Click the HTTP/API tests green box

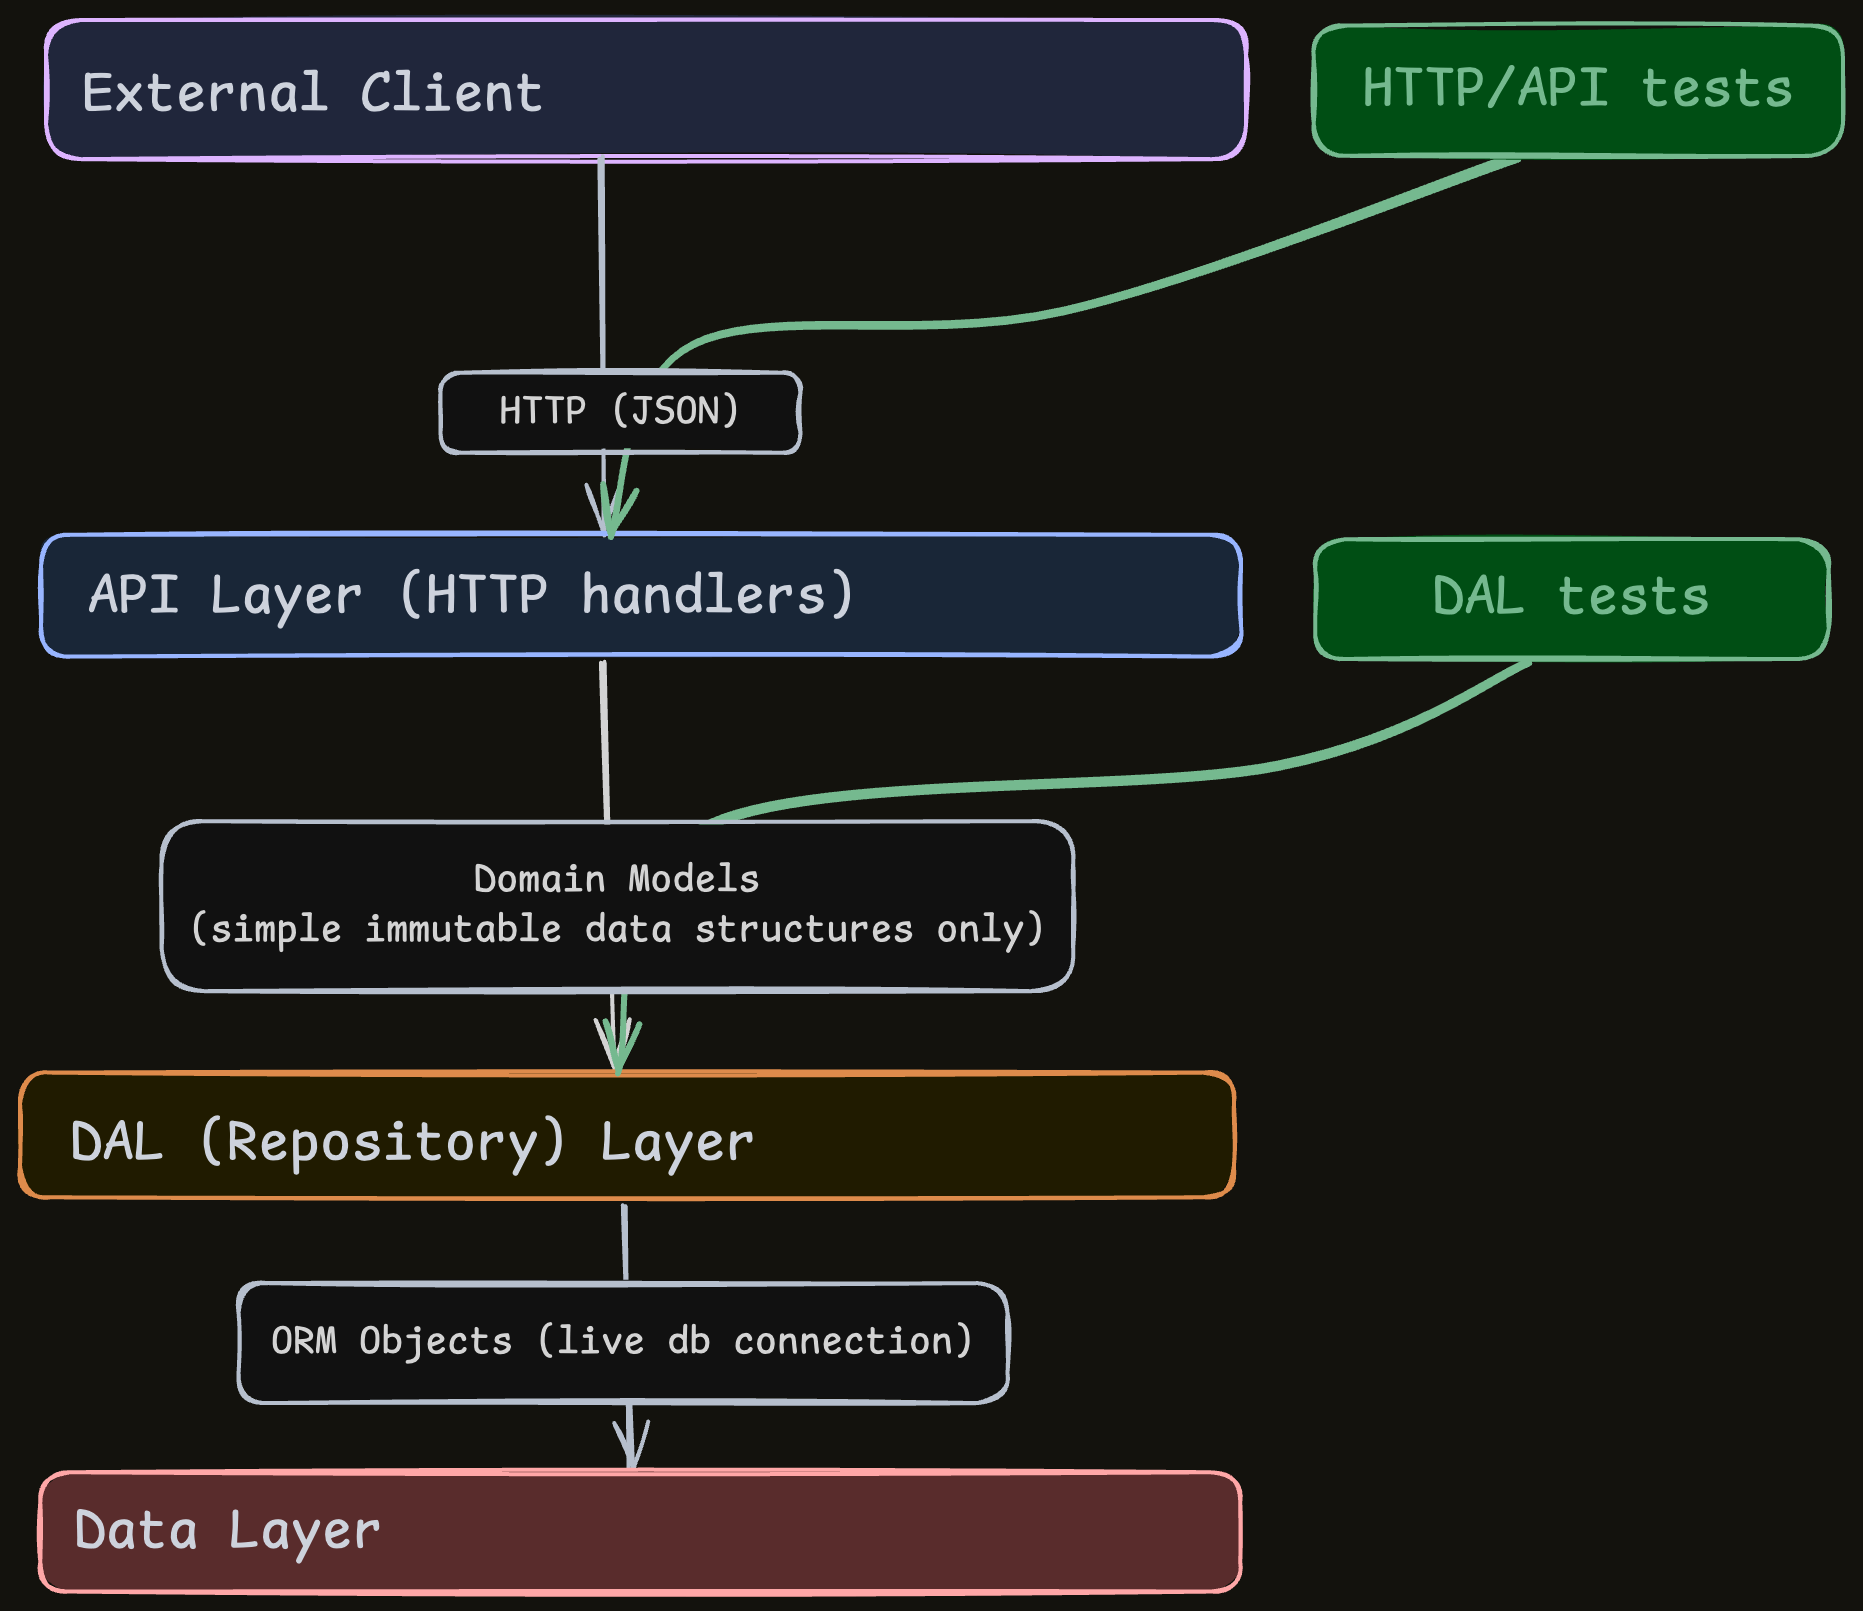pyautogui.click(x=1577, y=90)
